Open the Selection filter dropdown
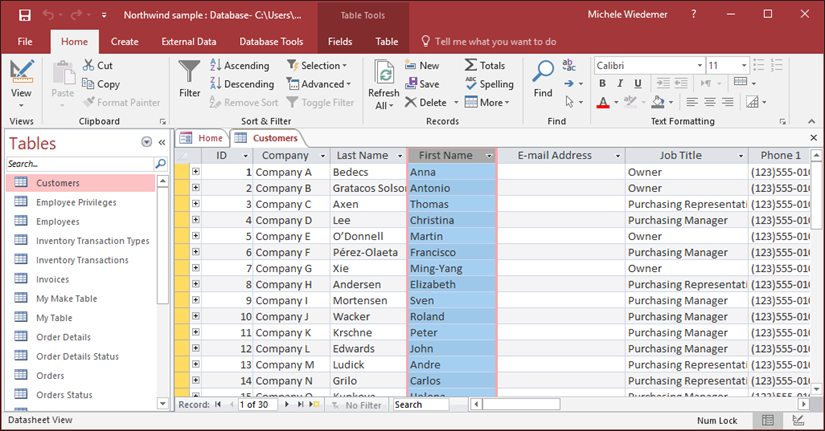The width and height of the screenshot is (825, 431). click(x=317, y=65)
